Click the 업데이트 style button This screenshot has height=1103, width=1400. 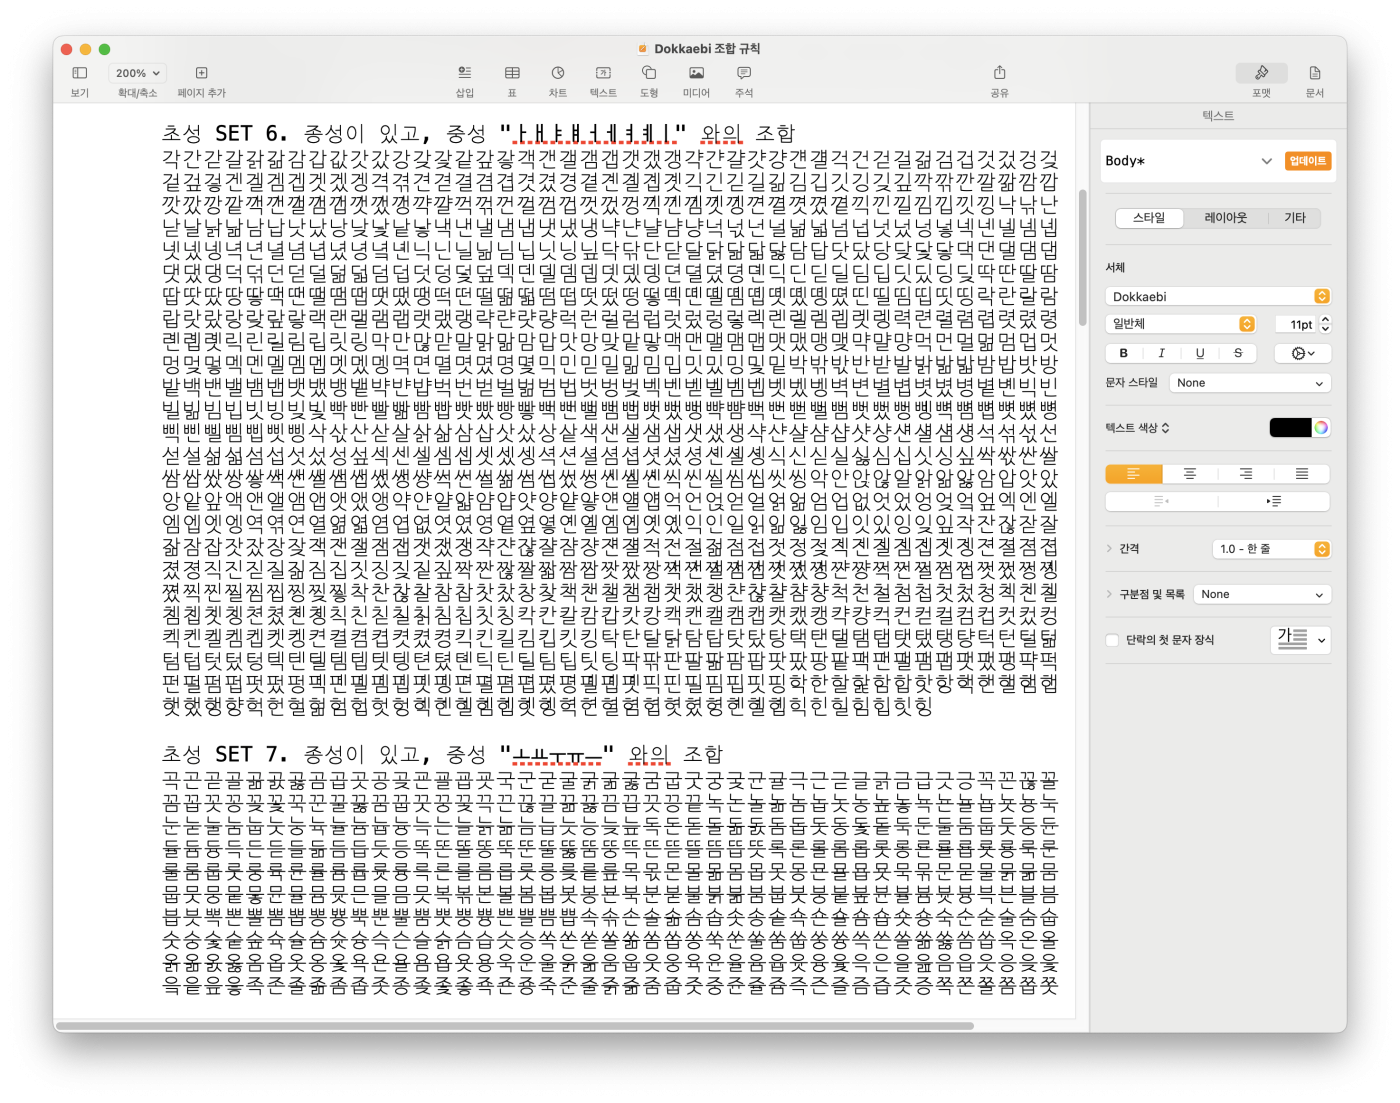tap(1307, 161)
